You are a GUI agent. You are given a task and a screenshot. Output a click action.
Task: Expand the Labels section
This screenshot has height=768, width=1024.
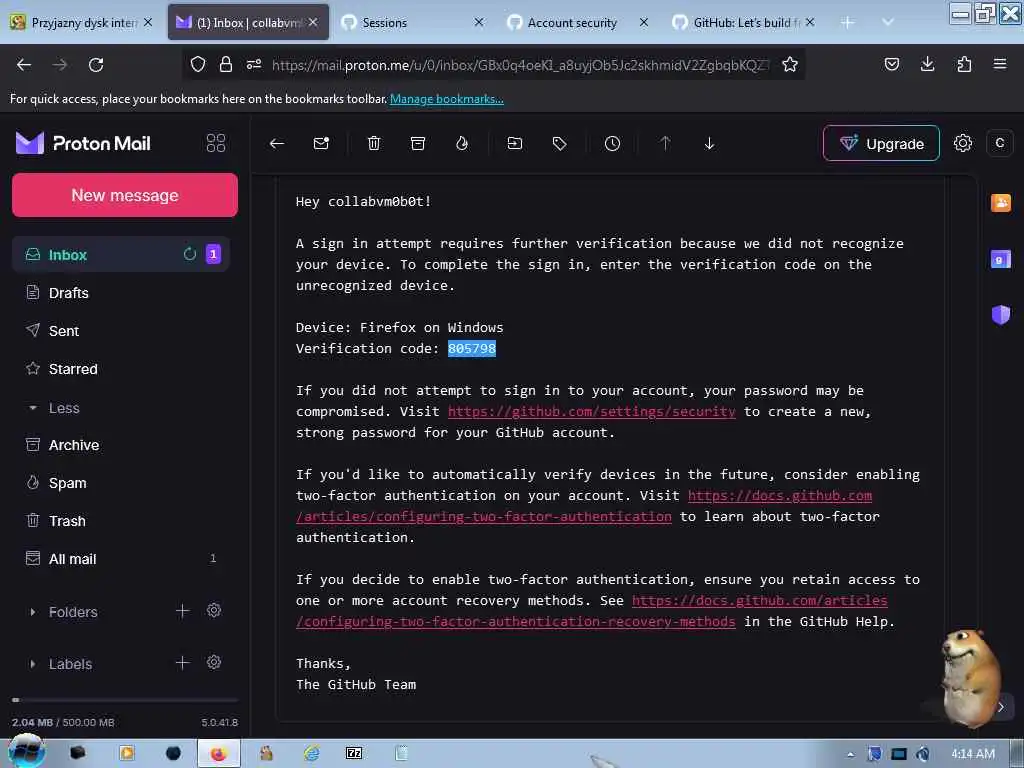pos(33,664)
